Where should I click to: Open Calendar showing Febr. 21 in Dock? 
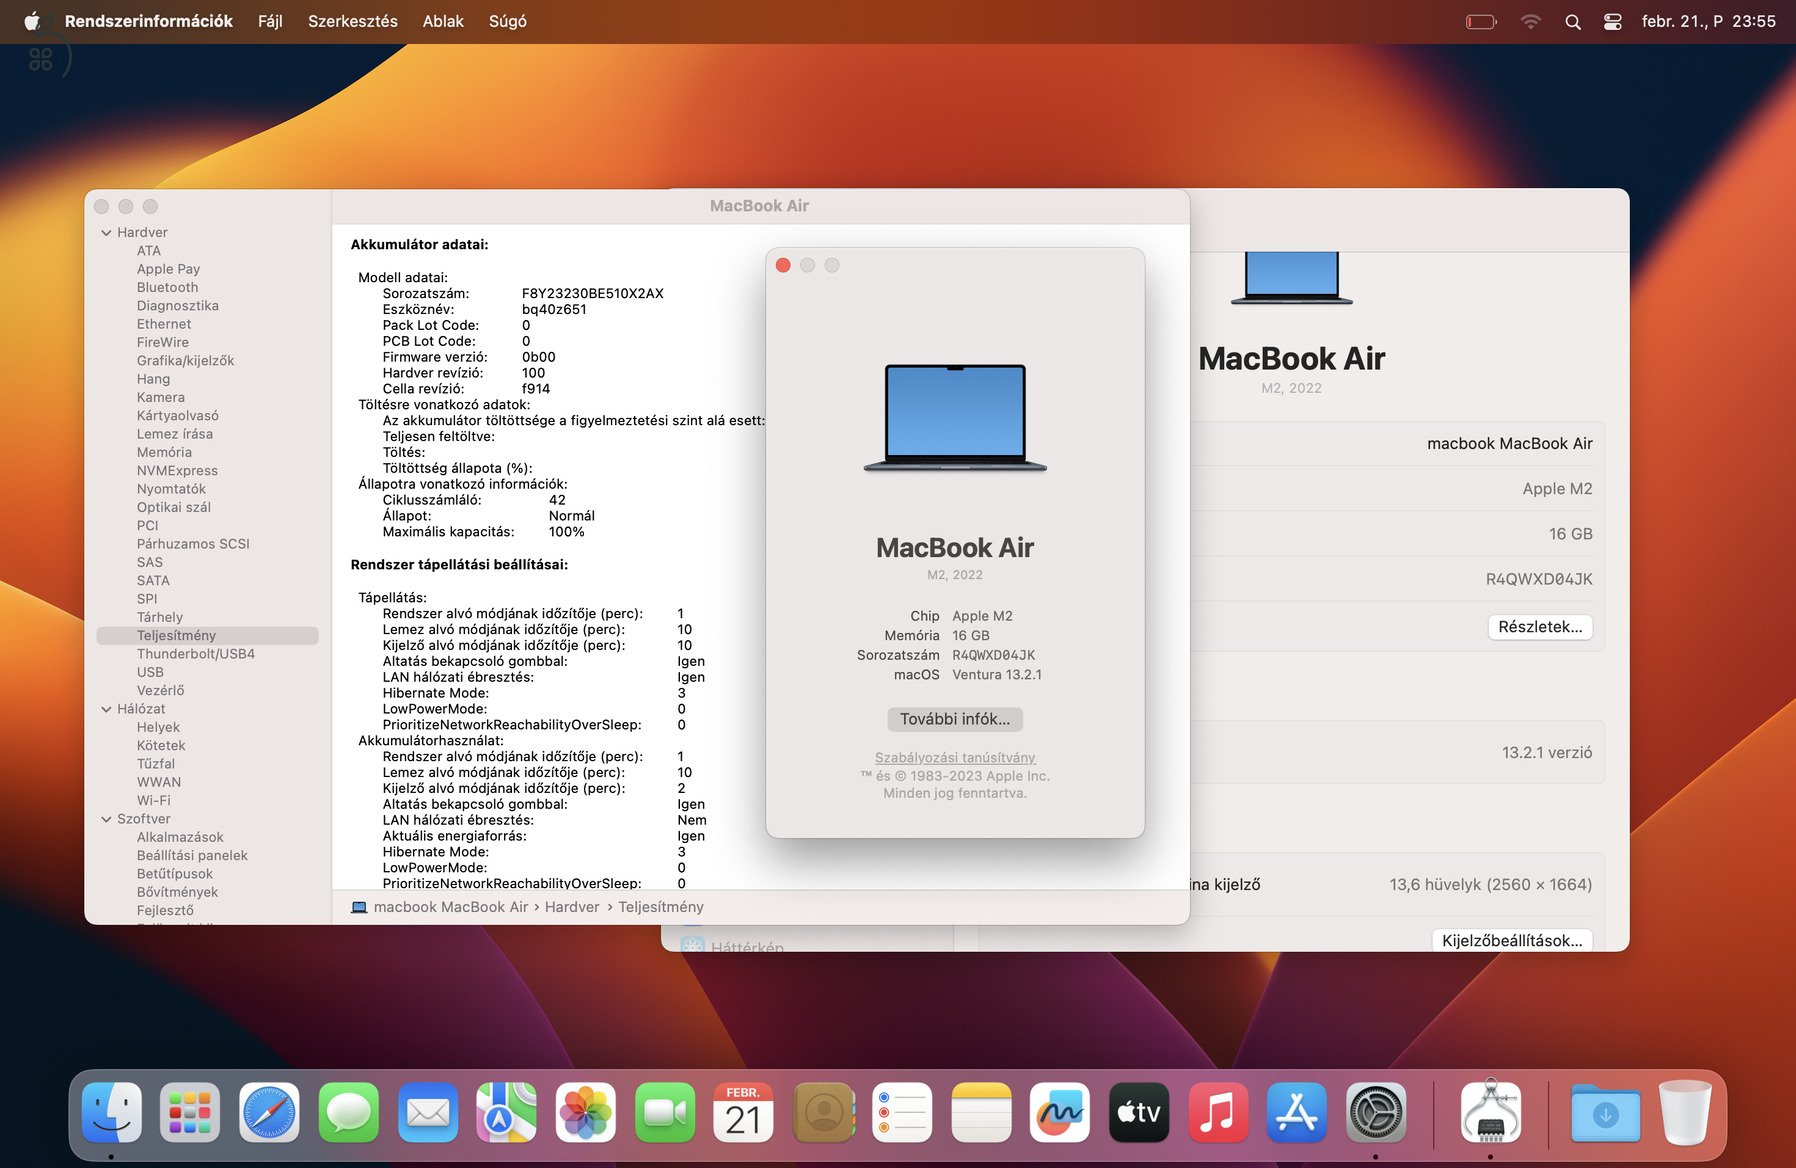pyautogui.click(x=743, y=1112)
